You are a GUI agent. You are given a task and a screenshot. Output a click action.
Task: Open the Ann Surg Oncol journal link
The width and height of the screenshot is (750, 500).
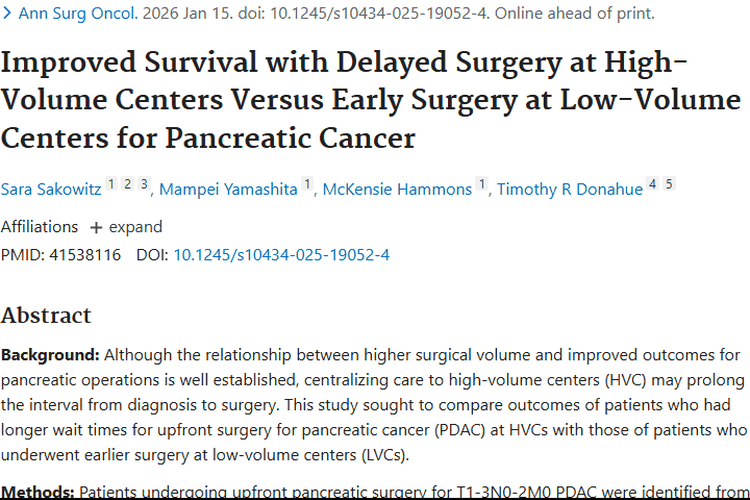pos(62,14)
